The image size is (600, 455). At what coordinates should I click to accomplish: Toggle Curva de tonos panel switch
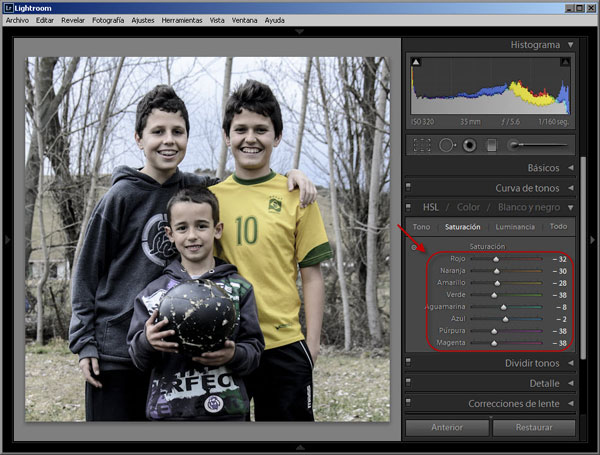pos(408,186)
